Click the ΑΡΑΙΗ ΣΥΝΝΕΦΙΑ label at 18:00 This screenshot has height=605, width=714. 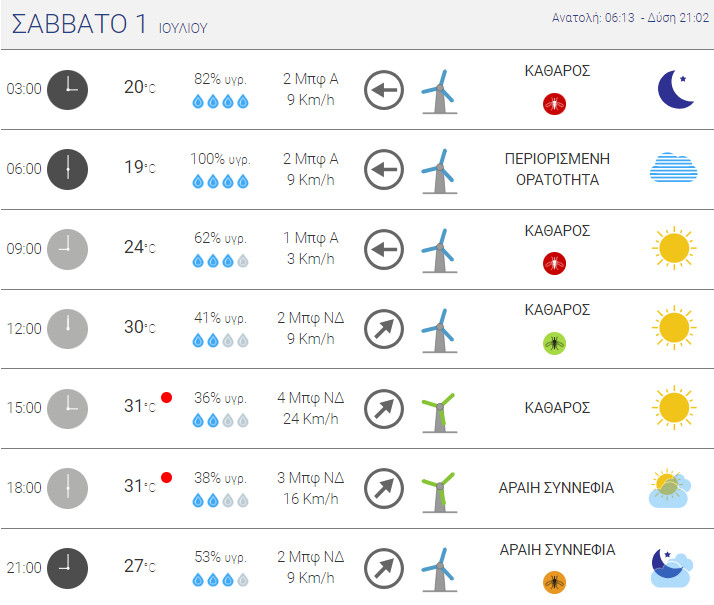pyautogui.click(x=556, y=488)
